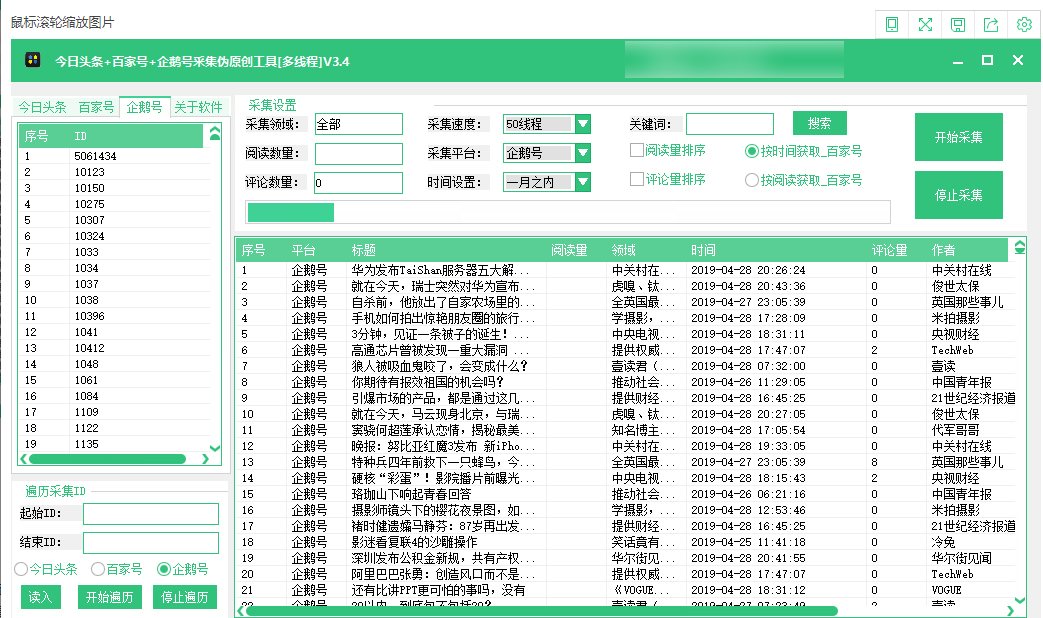Screen dimensions: 1043x618
Task: Click the 起始ID input field
Action: 151,514
